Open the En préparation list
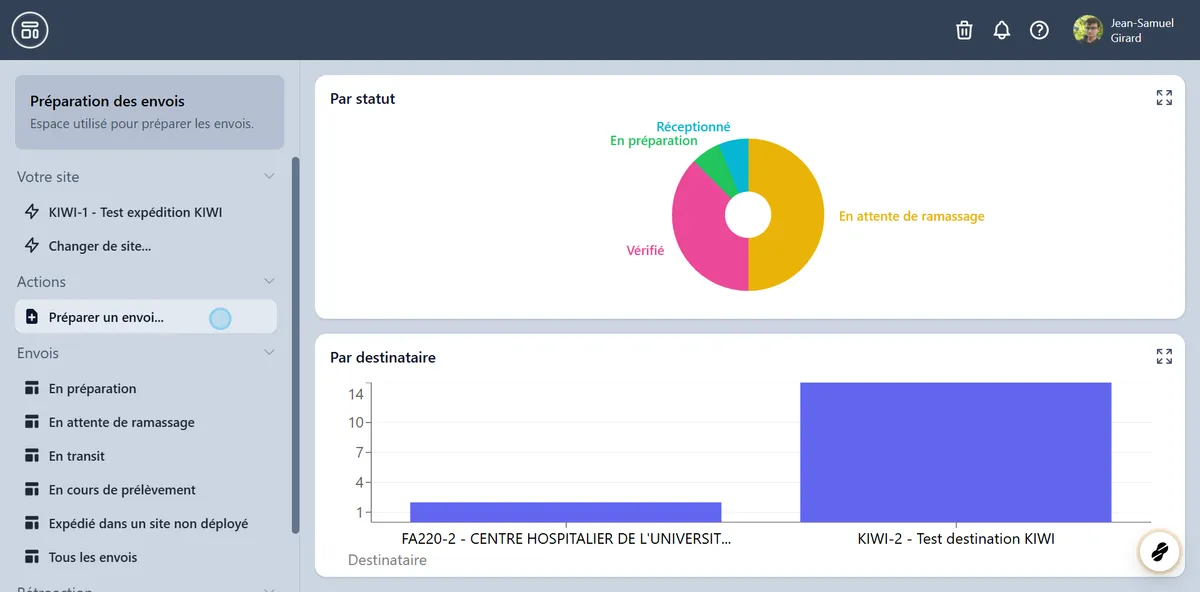Image resolution: width=1200 pixels, height=592 pixels. click(92, 389)
